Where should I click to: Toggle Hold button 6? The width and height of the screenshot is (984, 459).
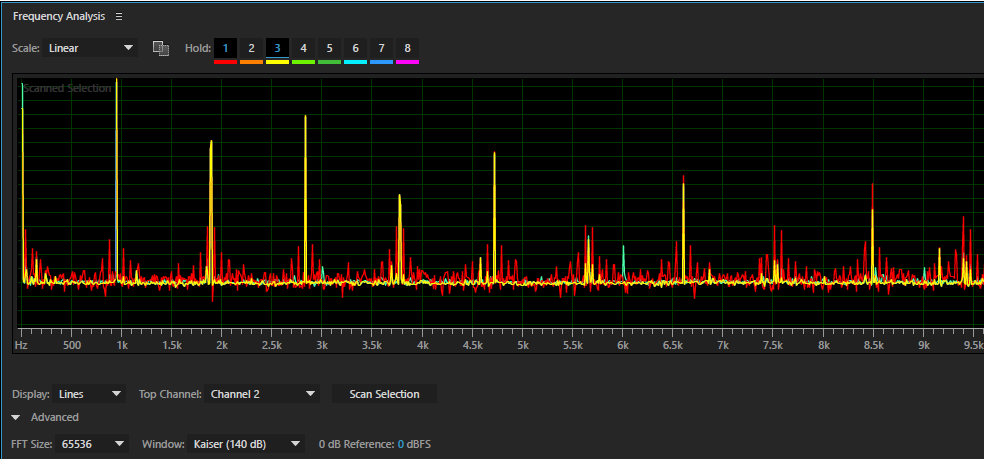click(355, 48)
